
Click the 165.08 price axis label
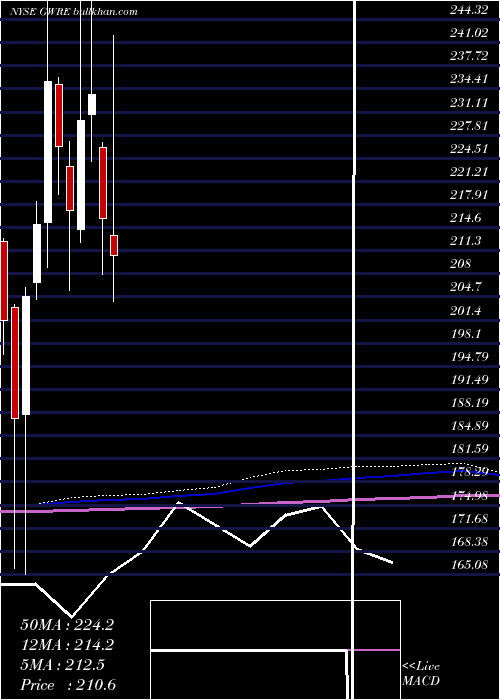pos(468,564)
